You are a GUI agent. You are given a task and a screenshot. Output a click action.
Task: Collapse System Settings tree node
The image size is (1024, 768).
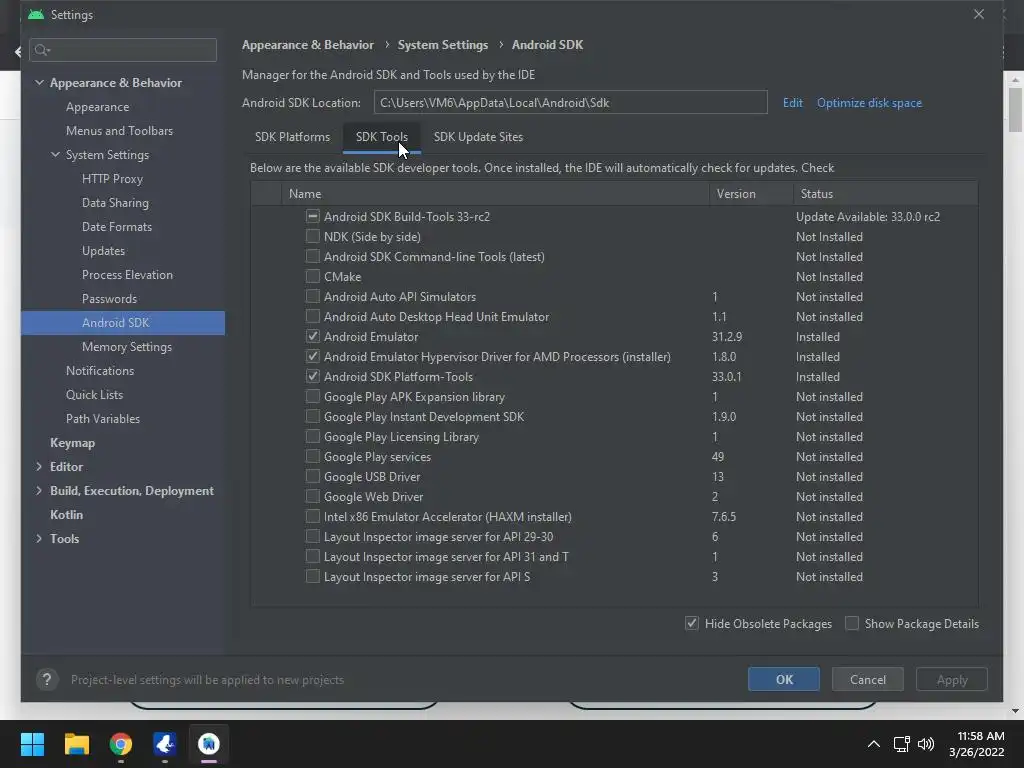tap(56, 154)
